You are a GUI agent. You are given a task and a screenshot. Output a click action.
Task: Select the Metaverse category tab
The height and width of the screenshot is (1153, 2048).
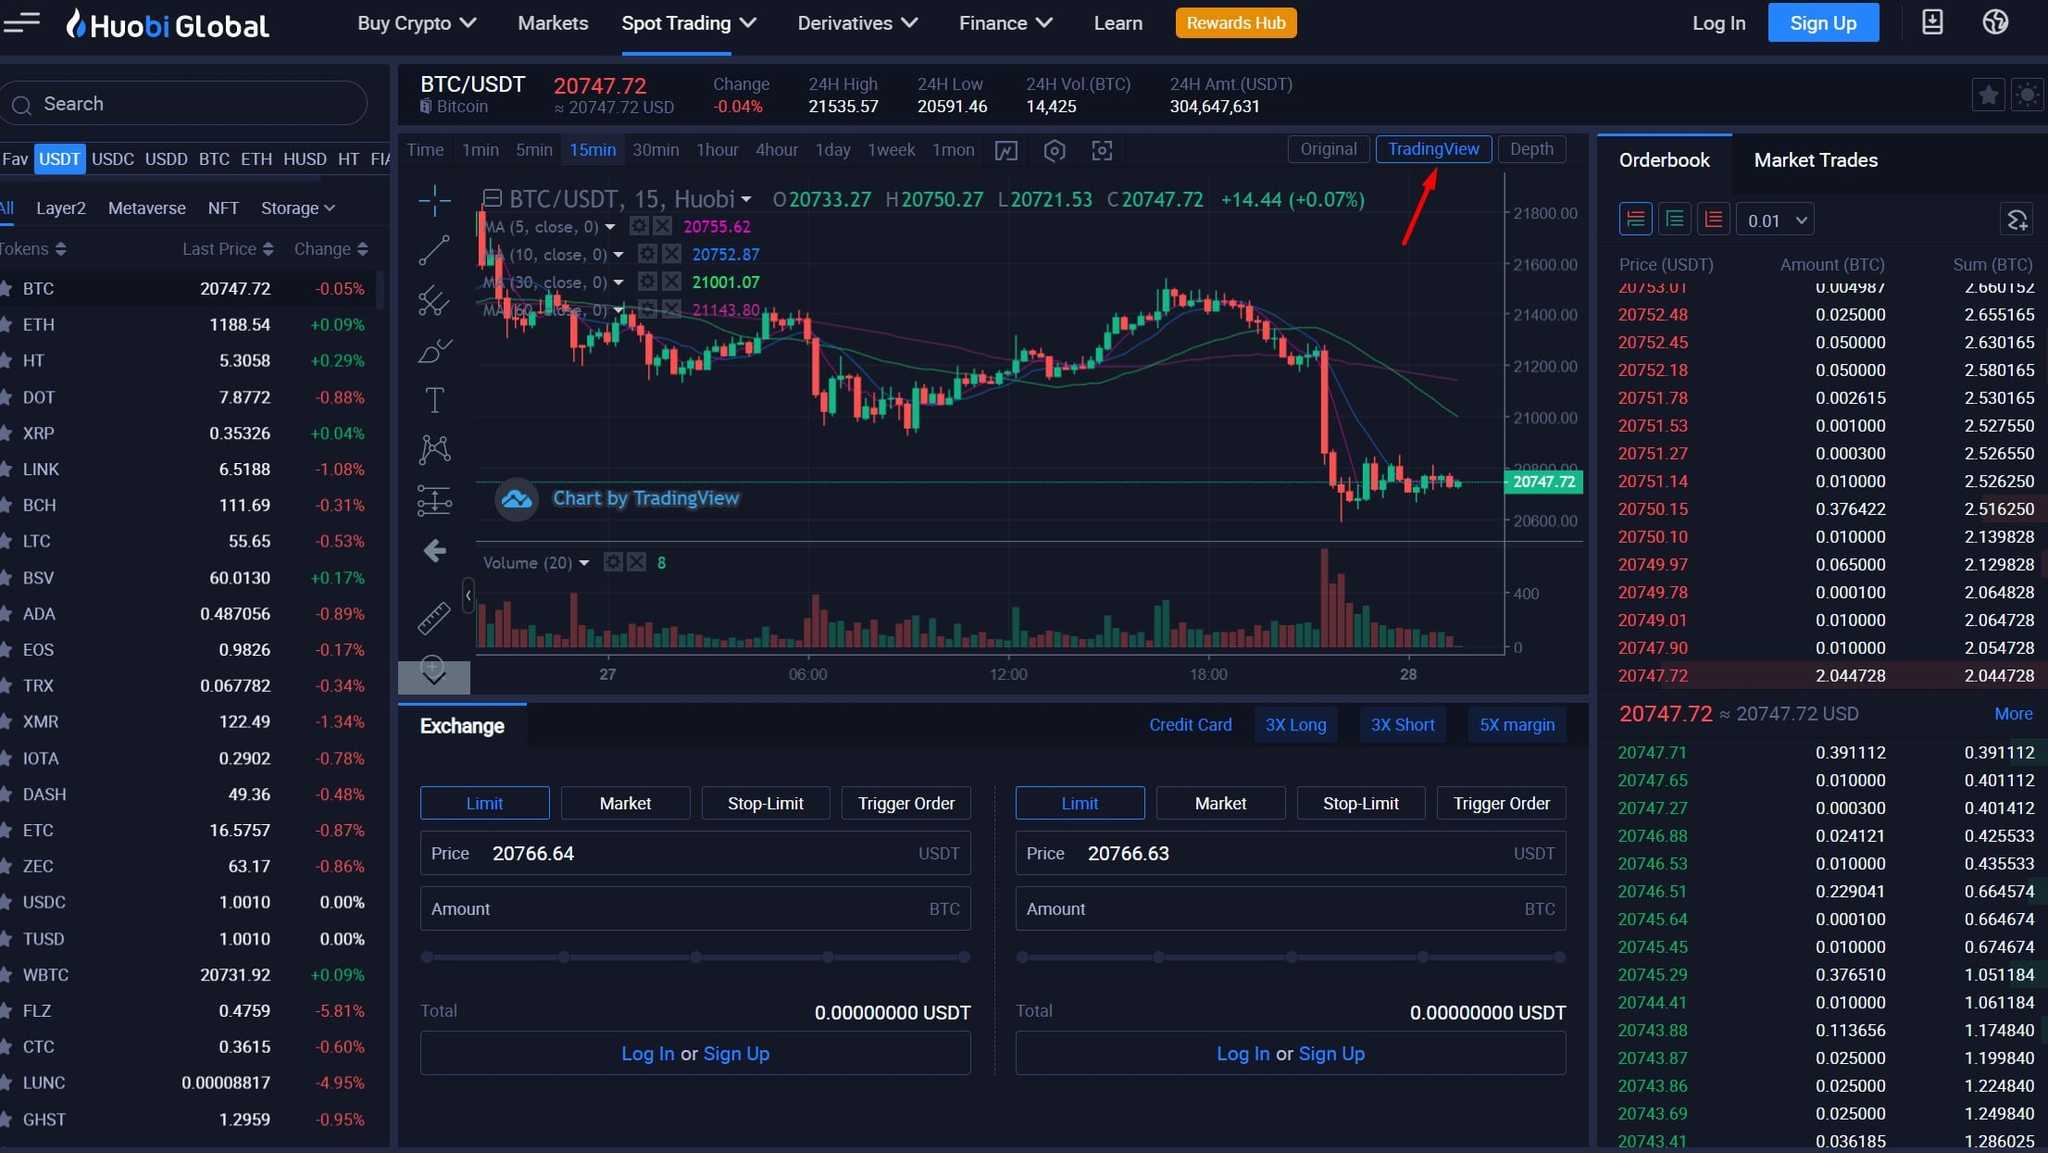coord(147,208)
